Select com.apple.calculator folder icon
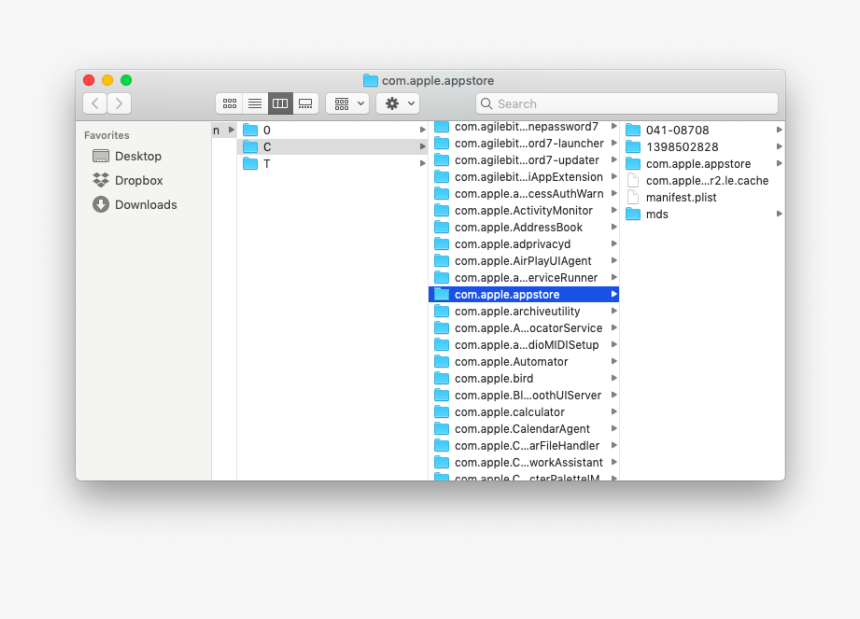 coord(442,412)
